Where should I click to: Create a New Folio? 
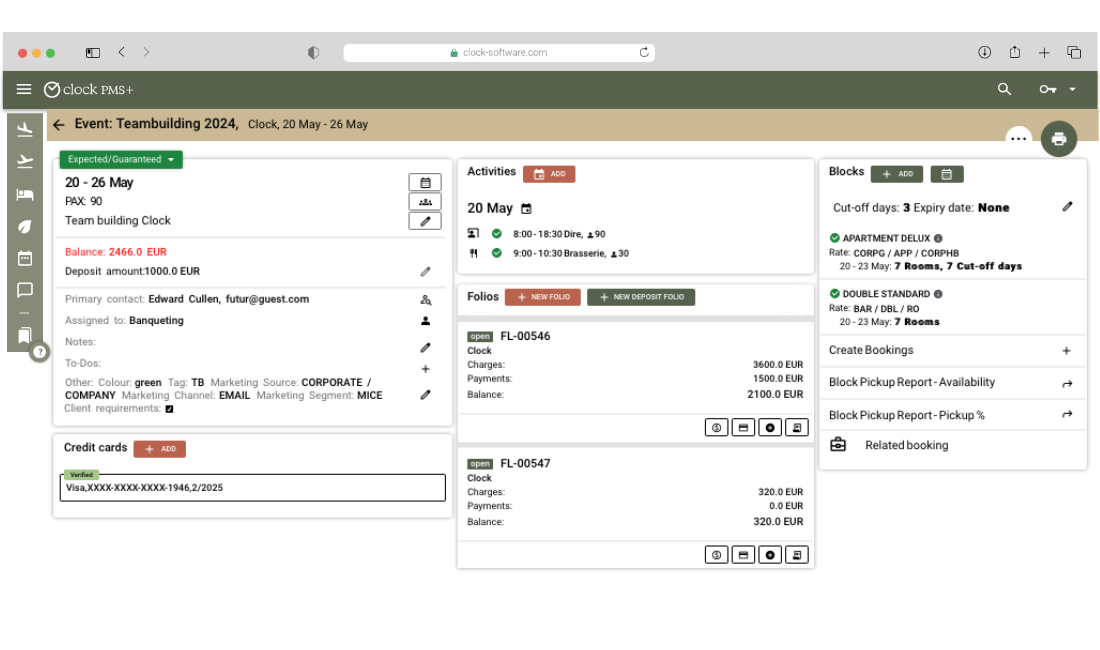tap(542, 297)
